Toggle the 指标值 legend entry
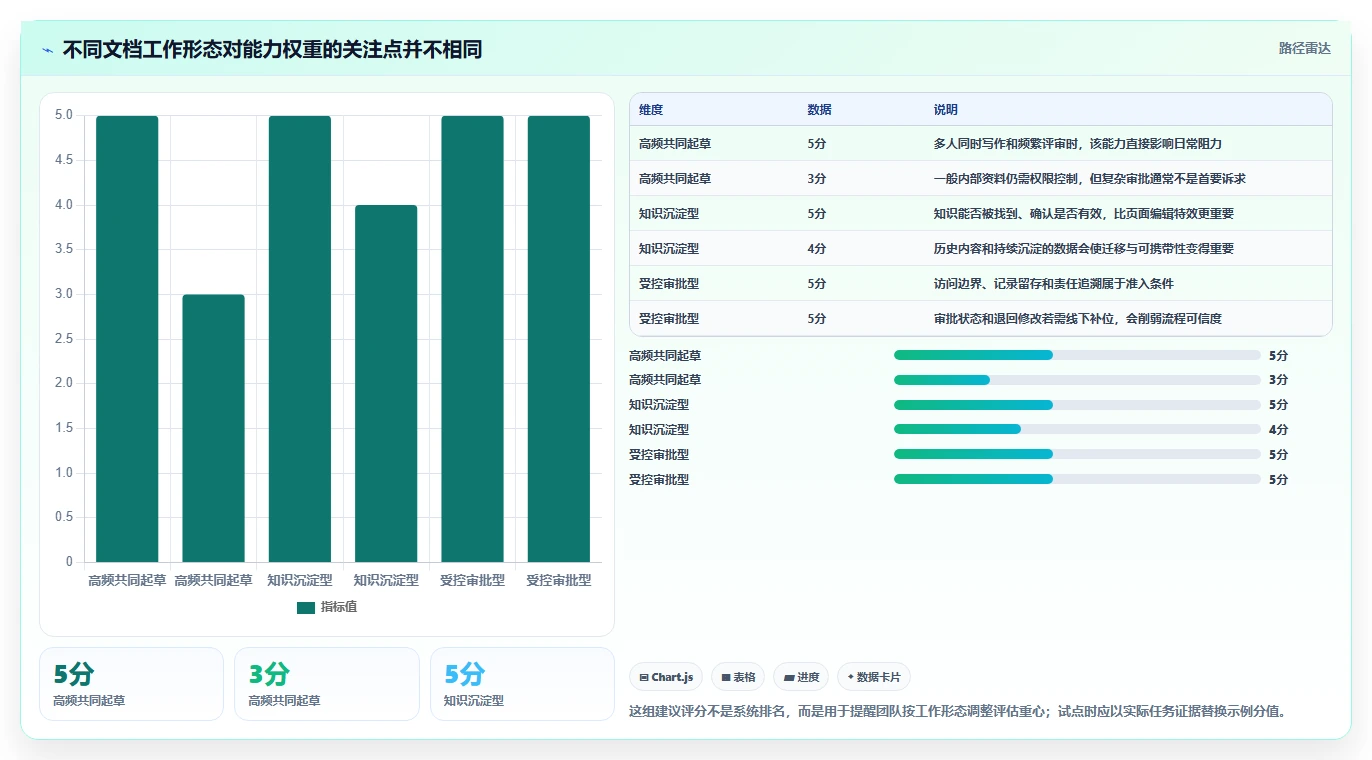 (327, 607)
